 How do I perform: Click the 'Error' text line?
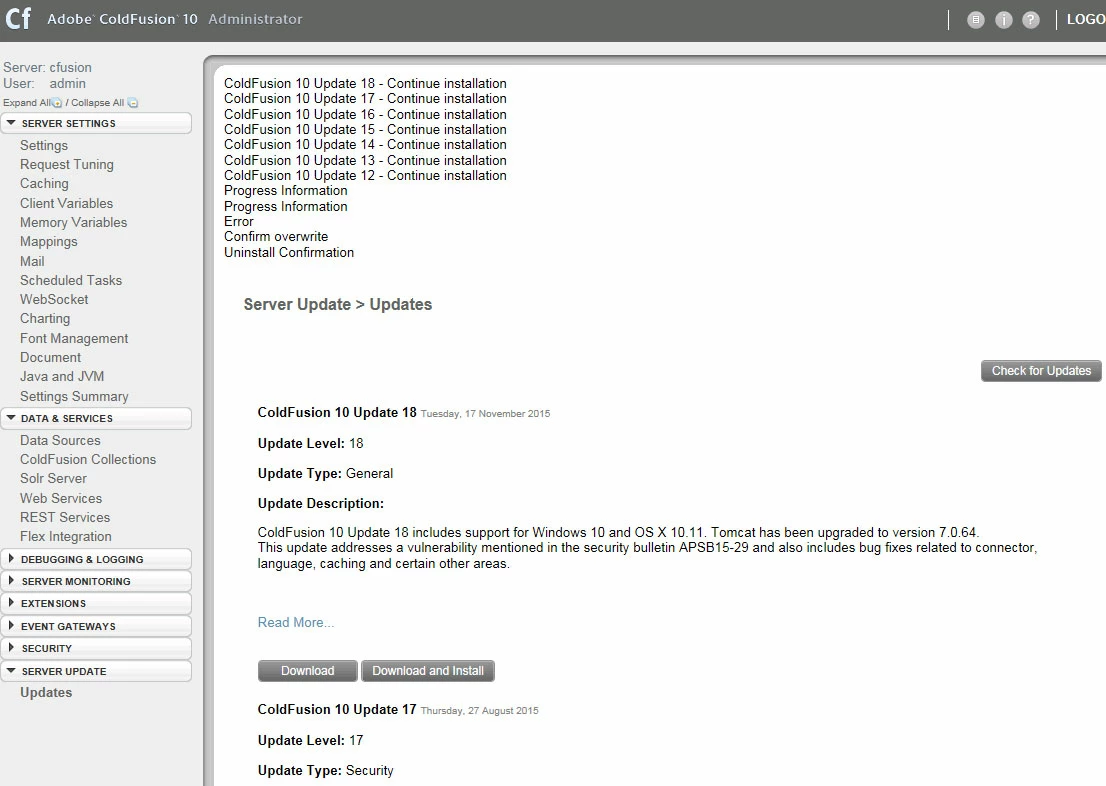[x=238, y=222]
